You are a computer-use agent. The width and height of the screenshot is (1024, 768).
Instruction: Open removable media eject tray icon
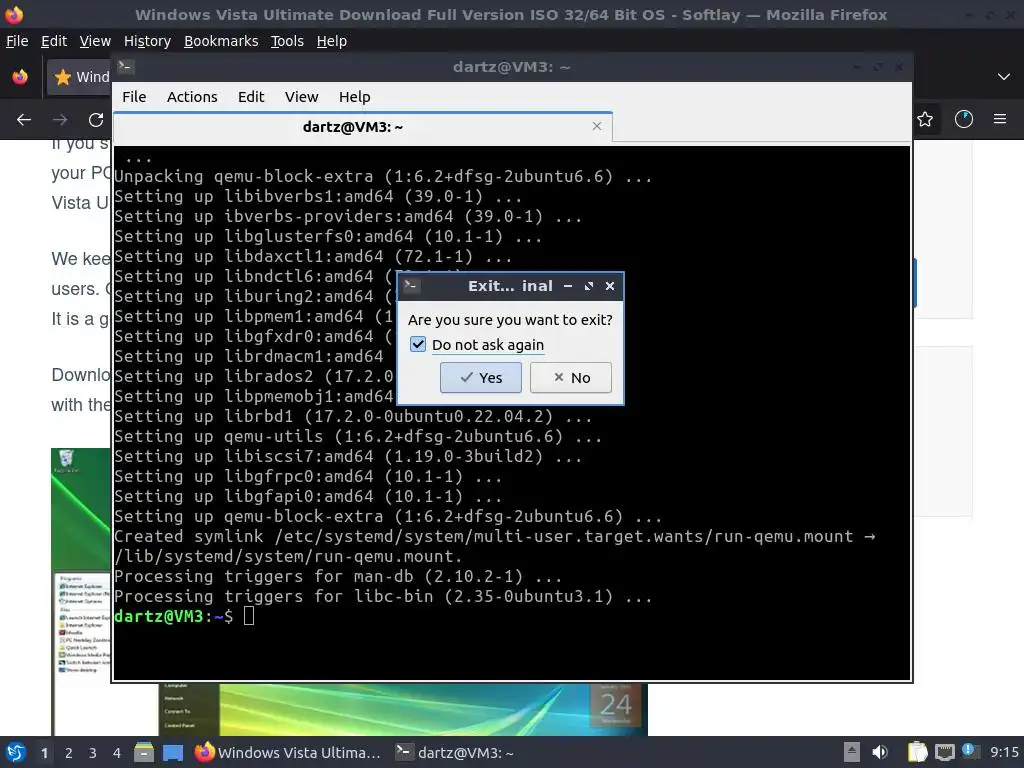(x=852, y=752)
